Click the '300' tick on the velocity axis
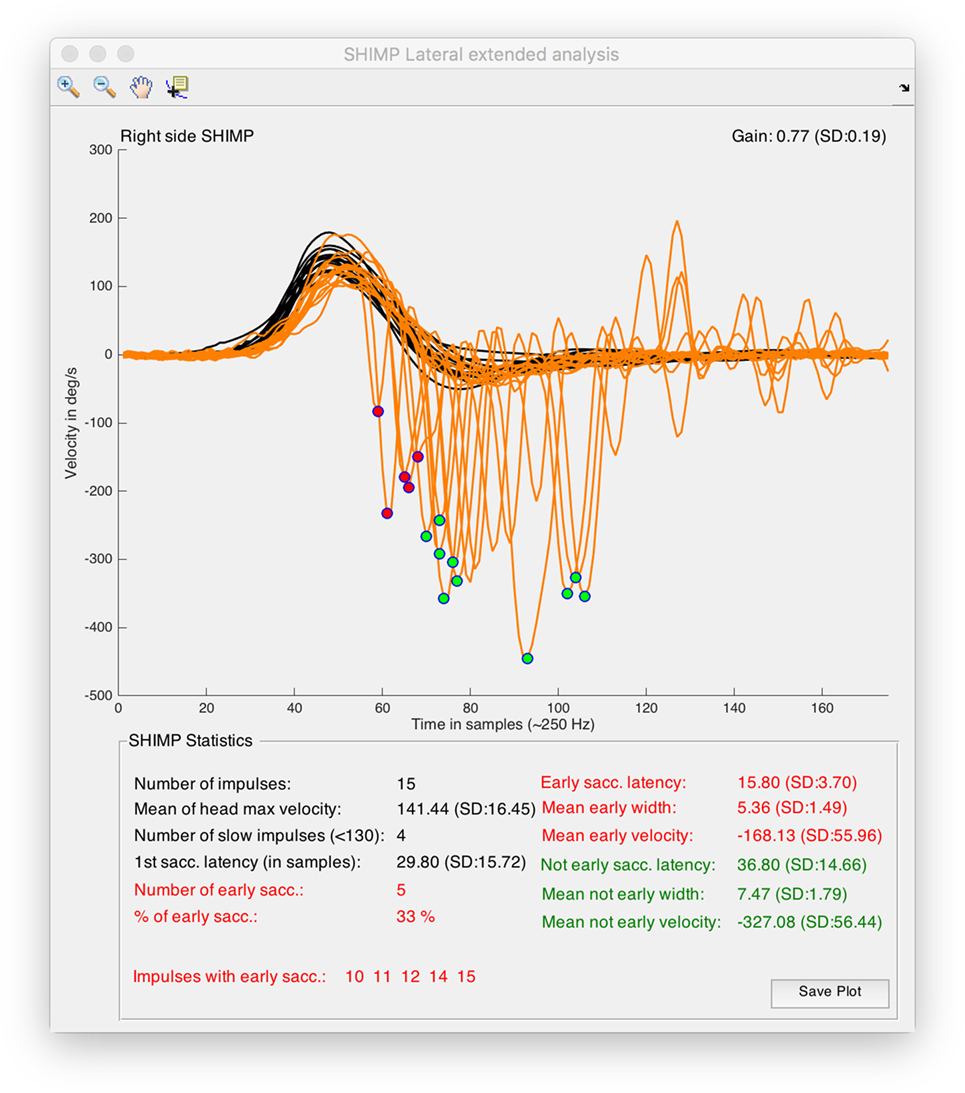The width and height of the screenshot is (965, 1093). click(100, 150)
